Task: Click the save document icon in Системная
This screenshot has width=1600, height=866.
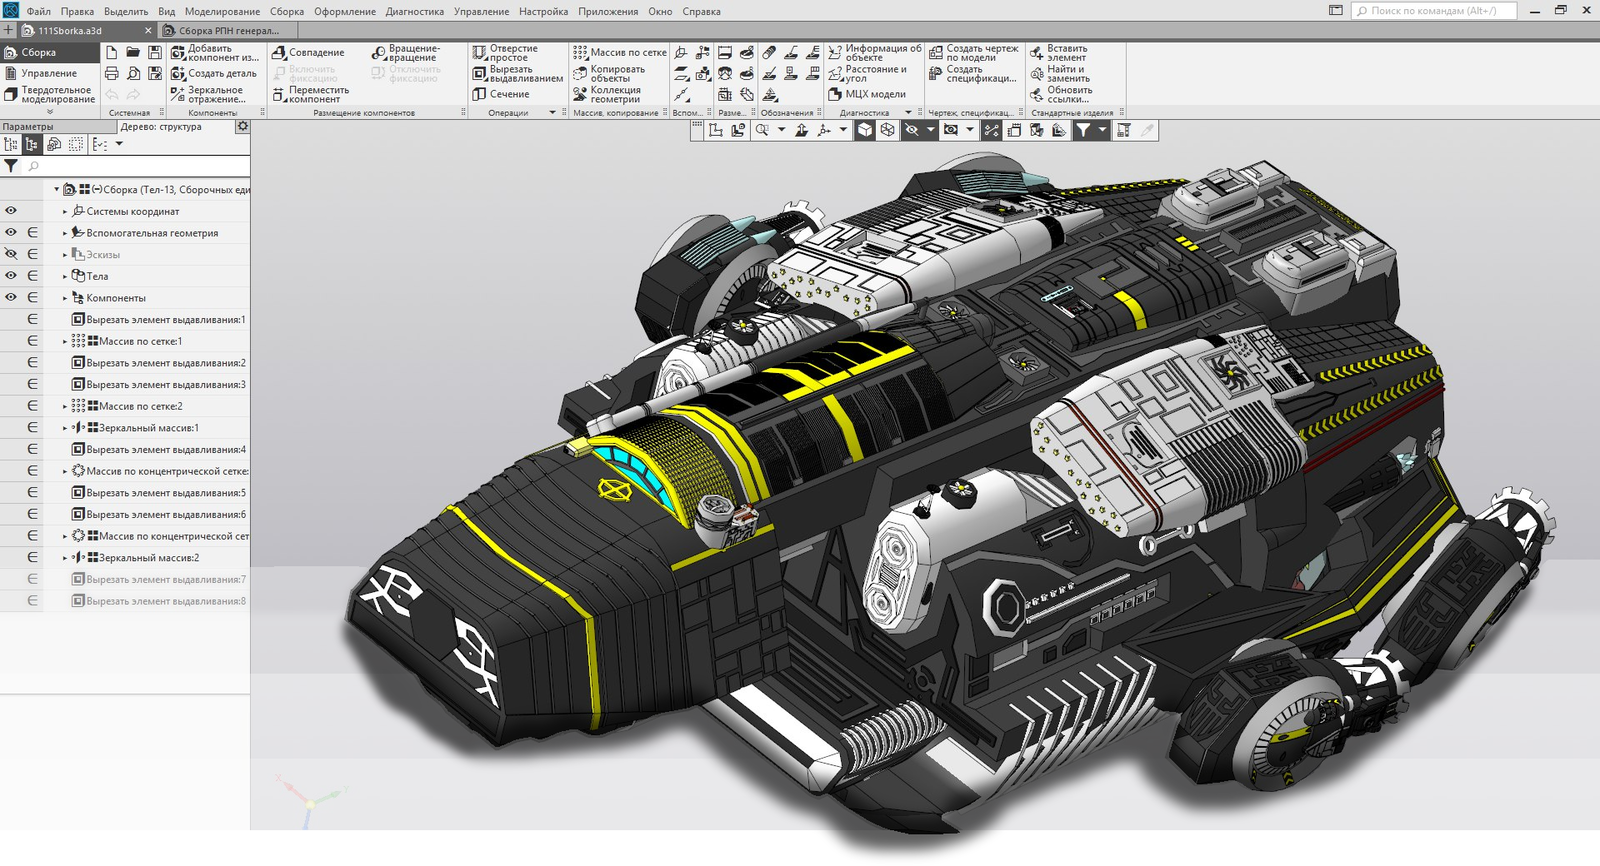Action: coord(155,52)
